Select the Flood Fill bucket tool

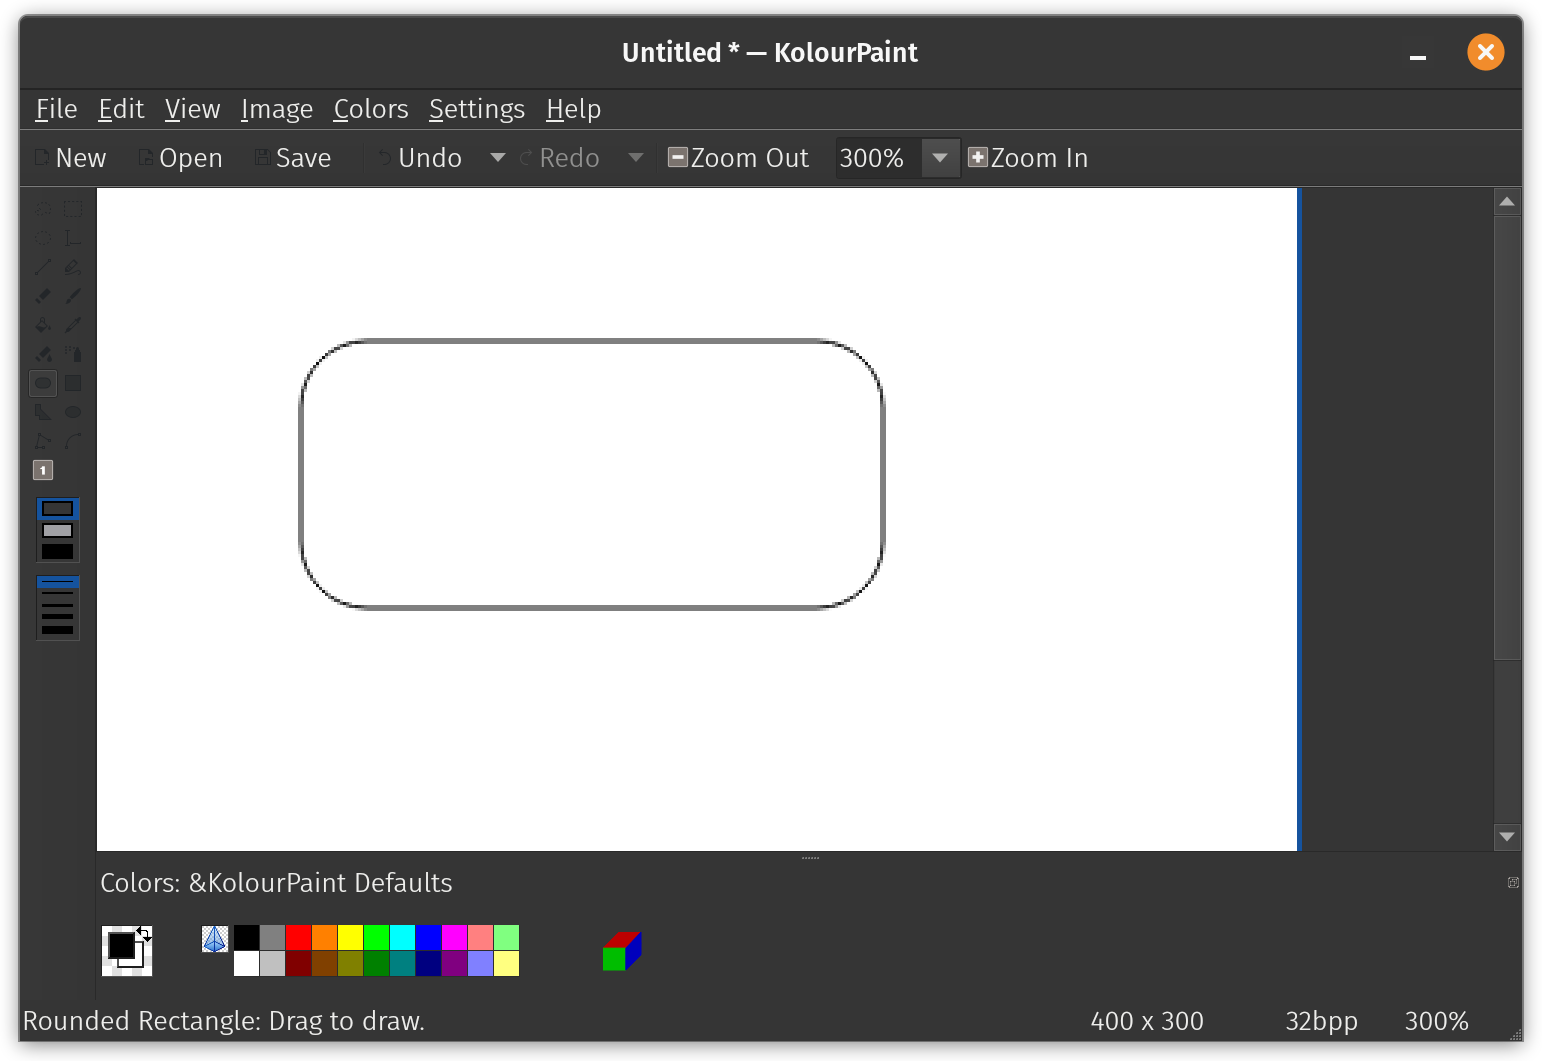[43, 325]
